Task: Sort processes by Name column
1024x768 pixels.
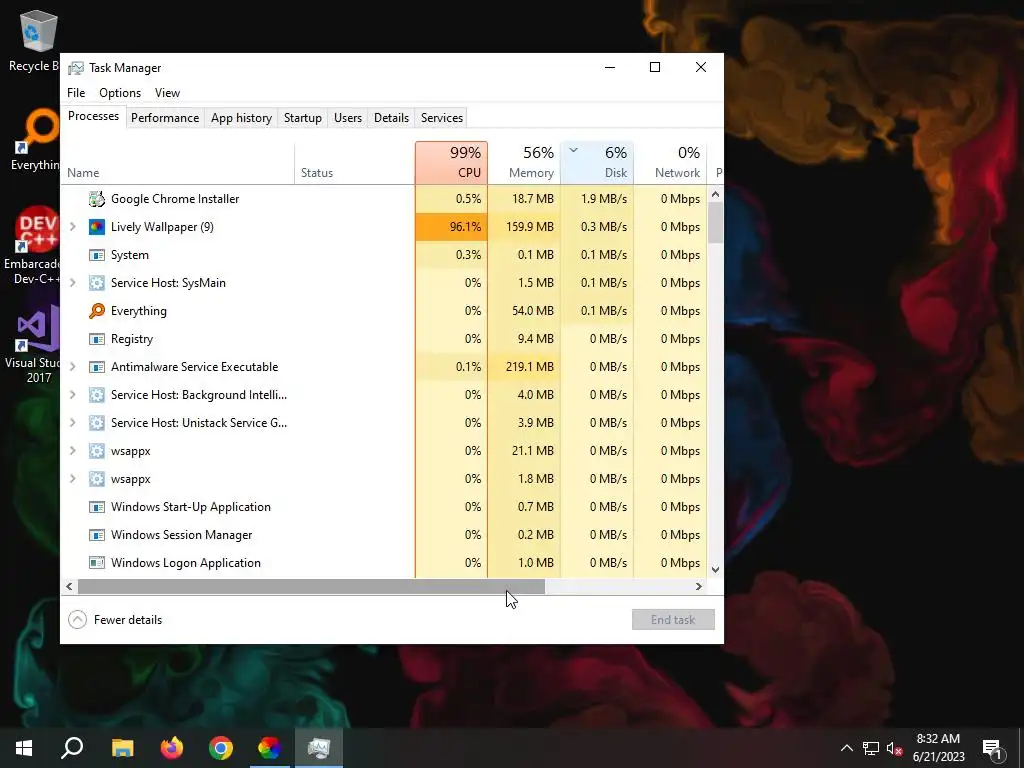Action: point(178,163)
